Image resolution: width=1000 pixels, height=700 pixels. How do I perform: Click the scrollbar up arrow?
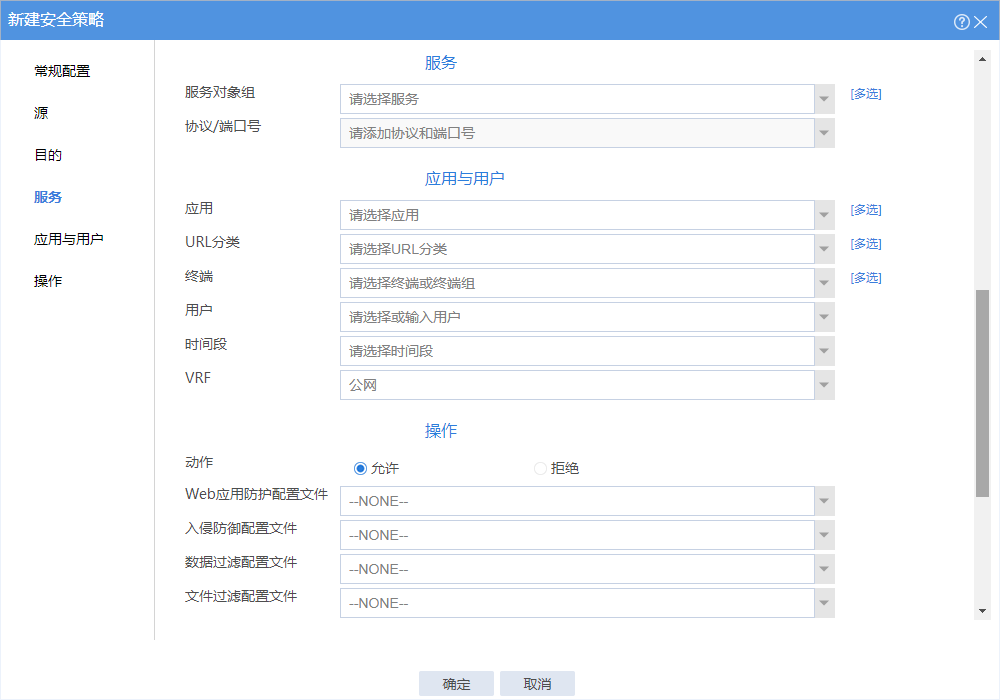[x=982, y=57]
